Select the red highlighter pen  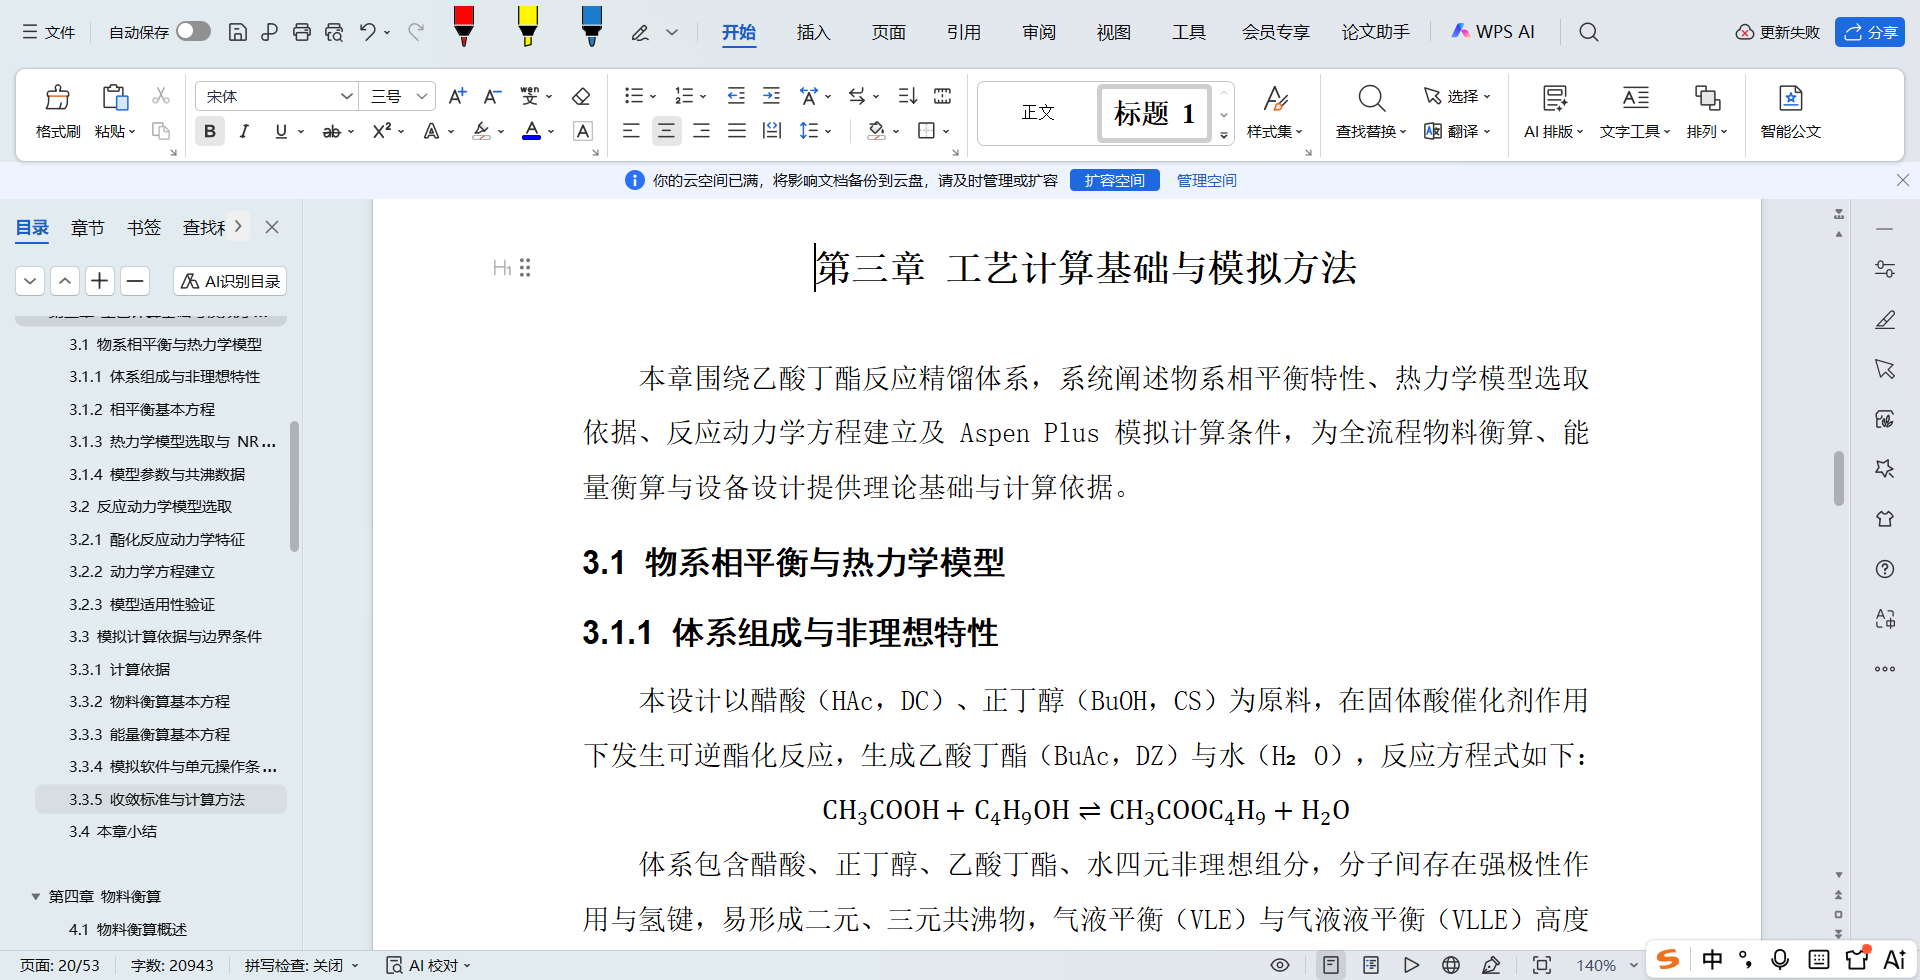pyautogui.click(x=463, y=26)
